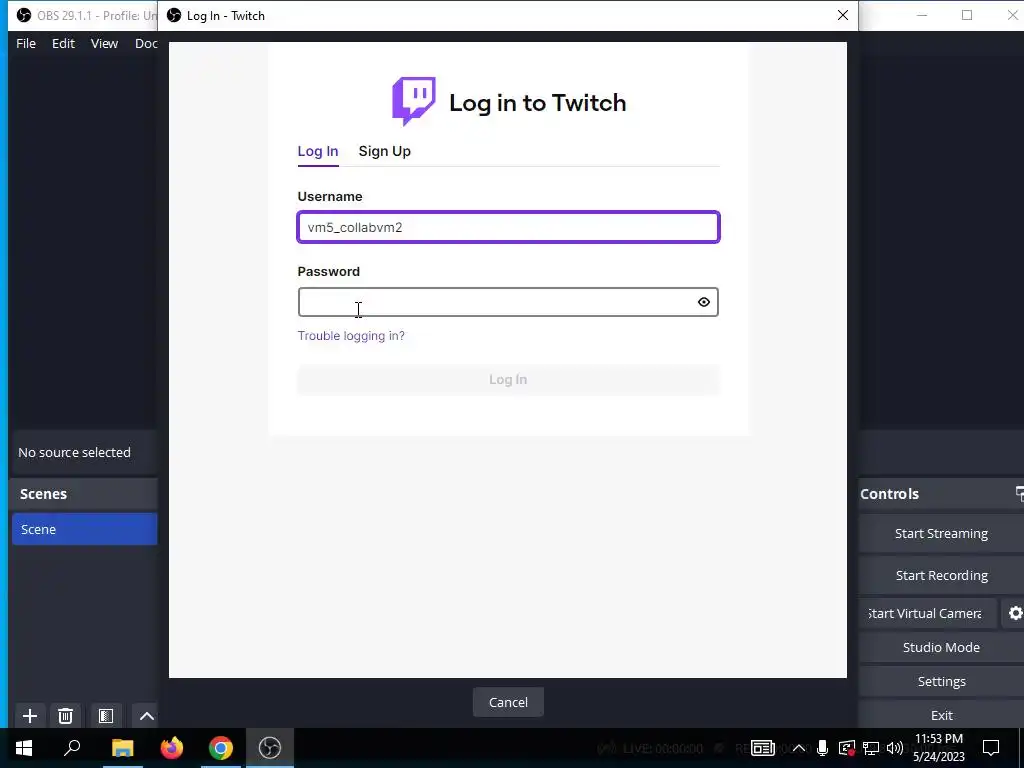Screen dimensions: 1024x768
Task: Cancel the Twitch login dialog
Action: pos(508,702)
